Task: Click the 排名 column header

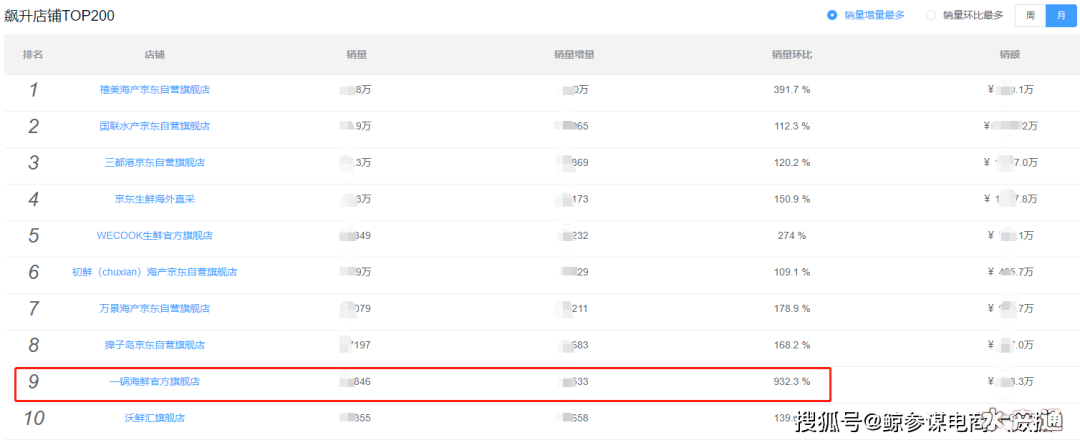Action: pyautogui.click(x=33, y=54)
